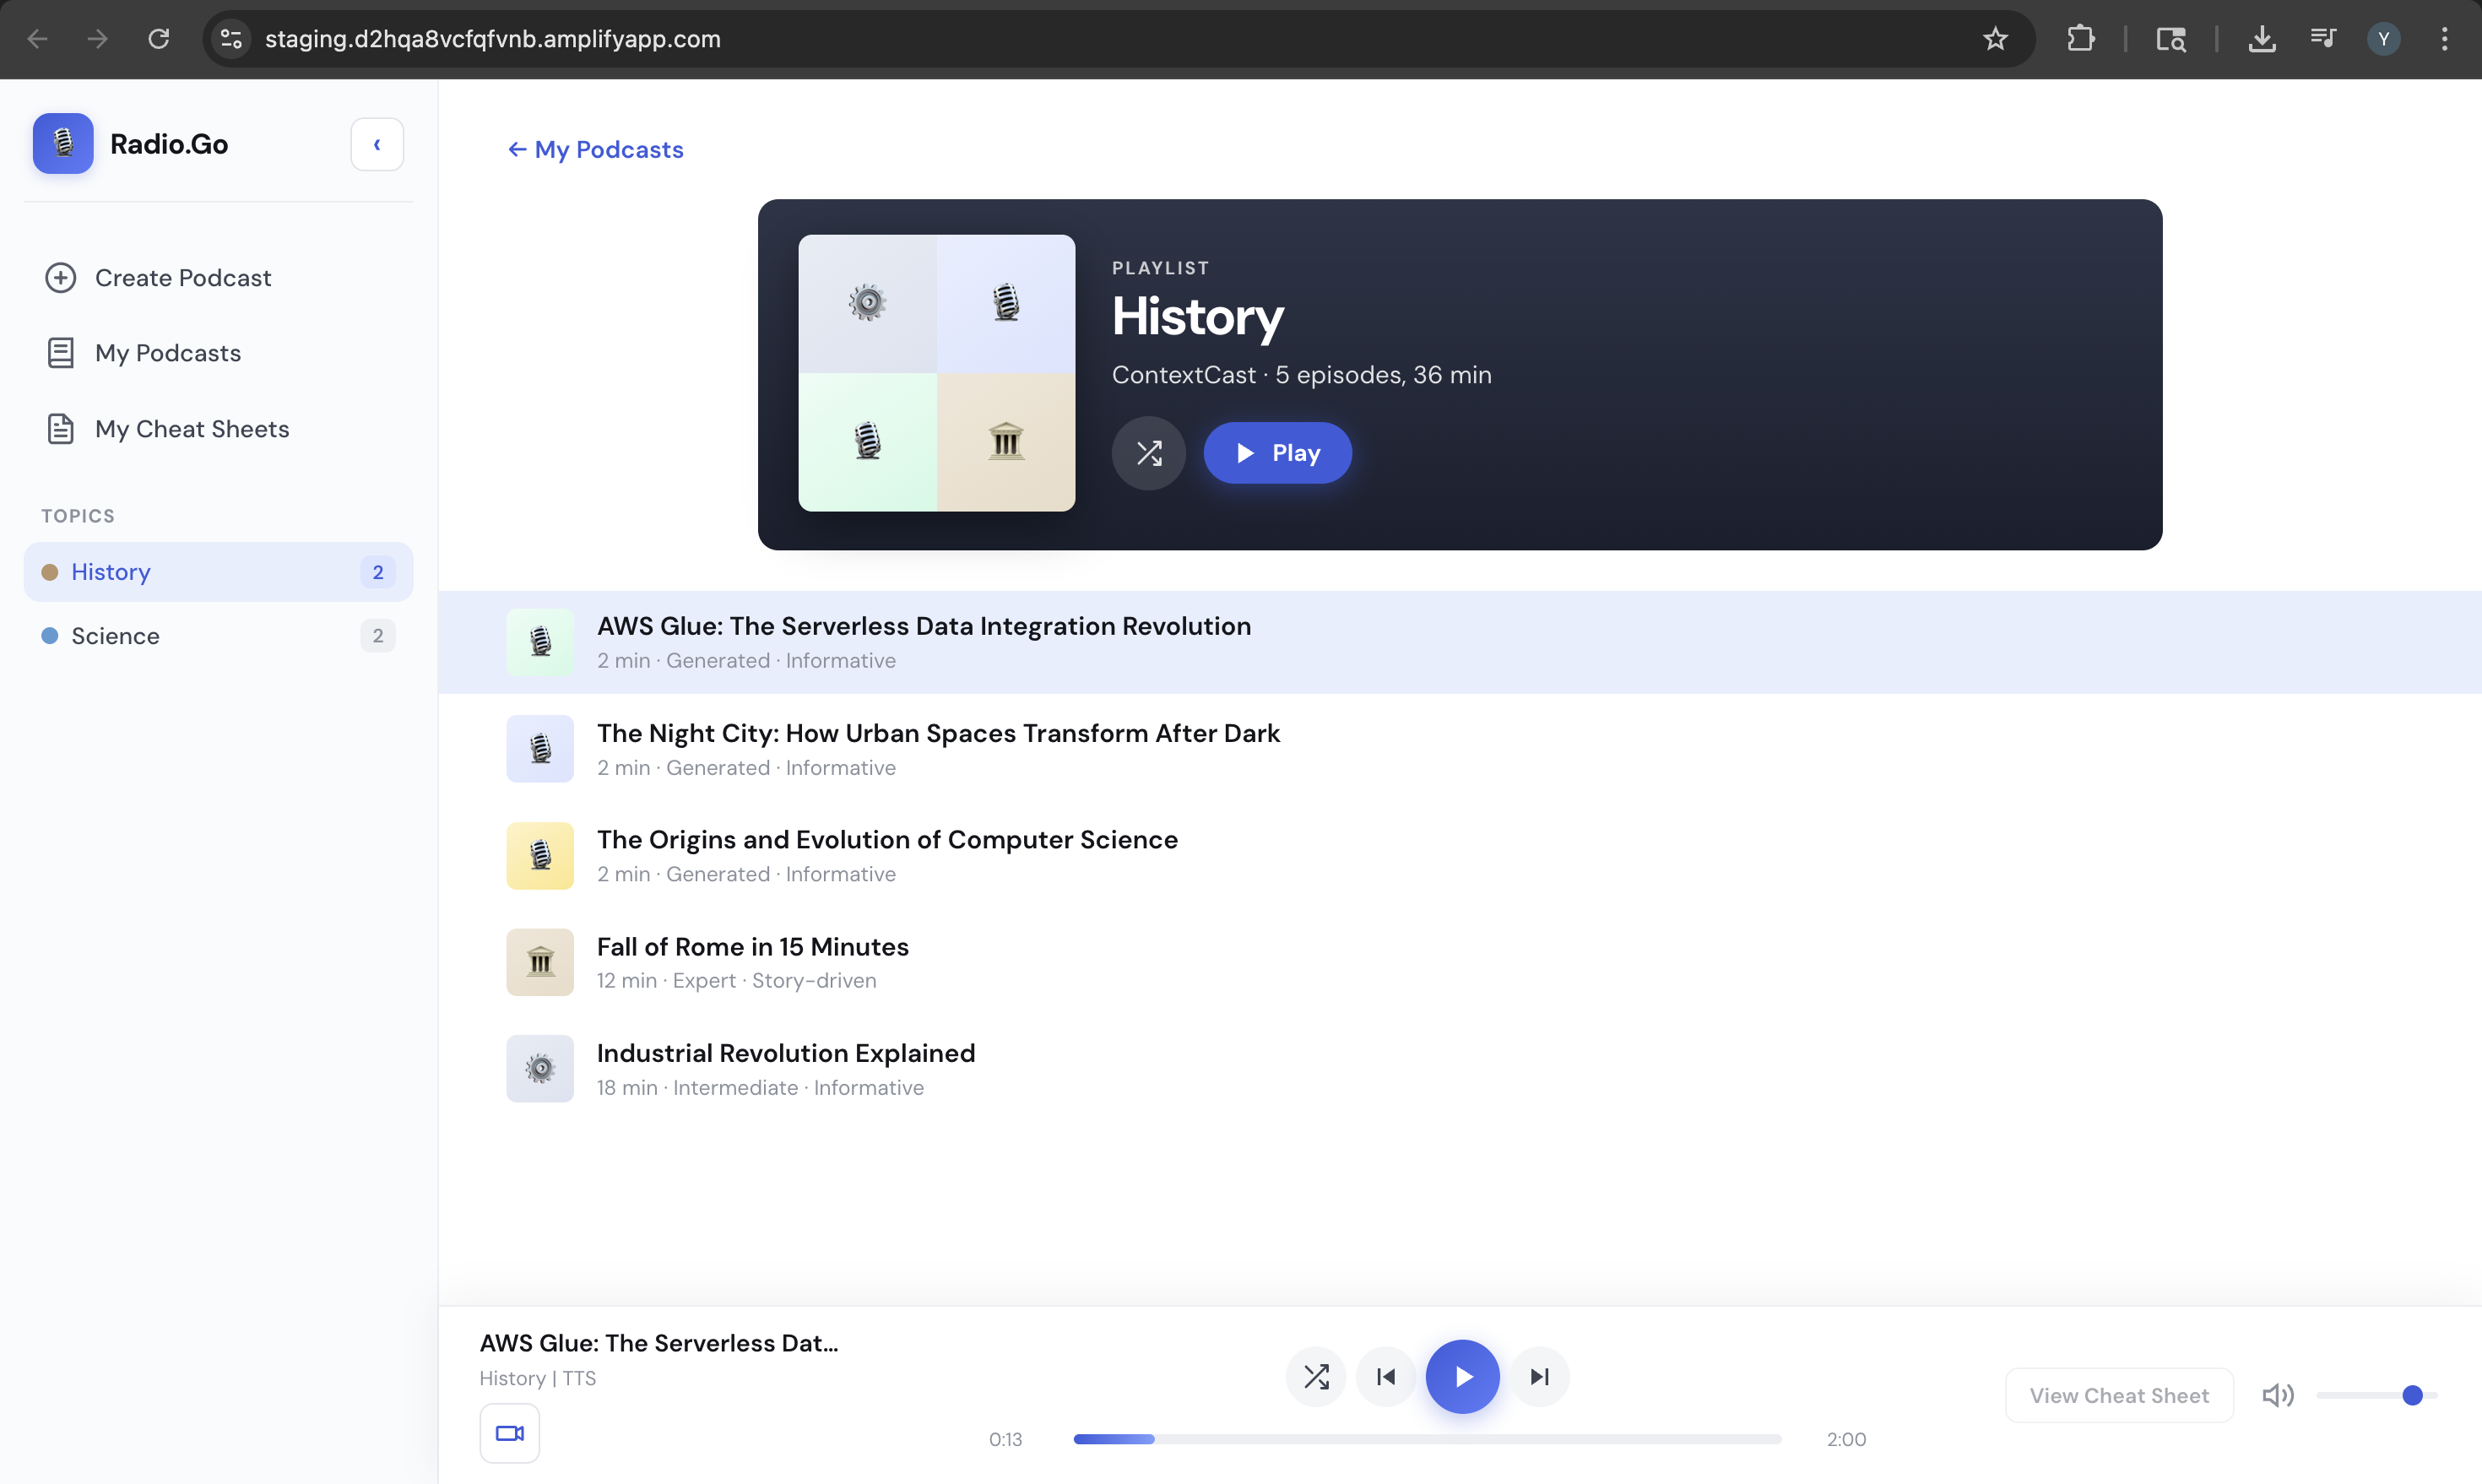Skip to next track in player
2482x1484 pixels.
tap(1540, 1377)
